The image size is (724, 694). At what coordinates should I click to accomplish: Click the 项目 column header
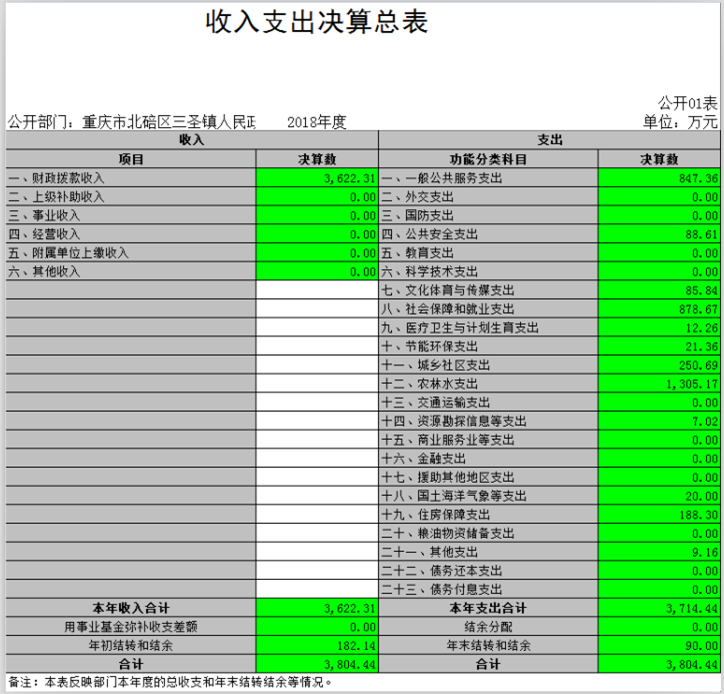click(131, 159)
